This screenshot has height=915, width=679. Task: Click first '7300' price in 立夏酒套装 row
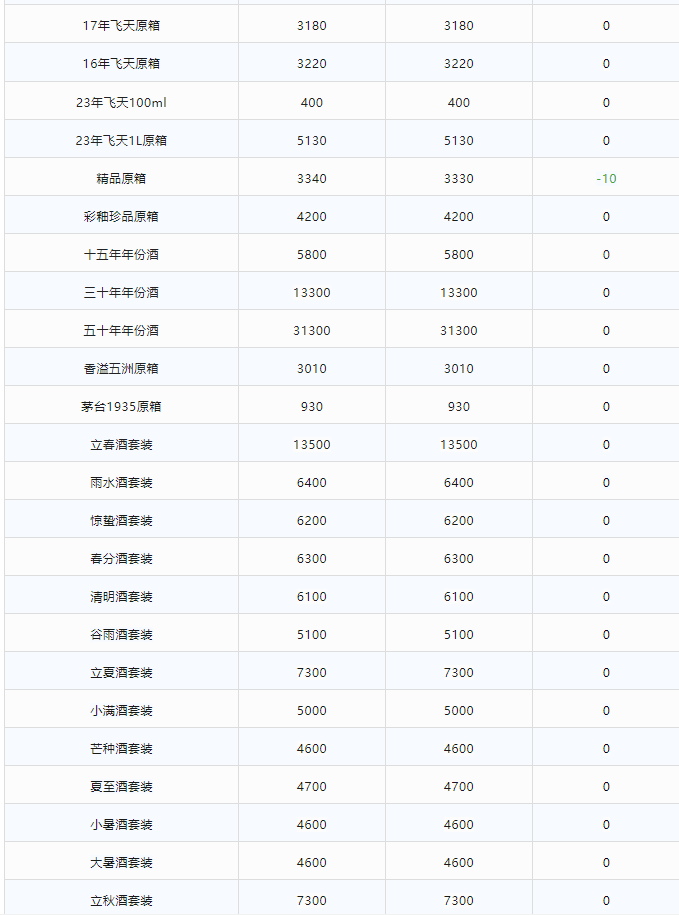point(312,673)
